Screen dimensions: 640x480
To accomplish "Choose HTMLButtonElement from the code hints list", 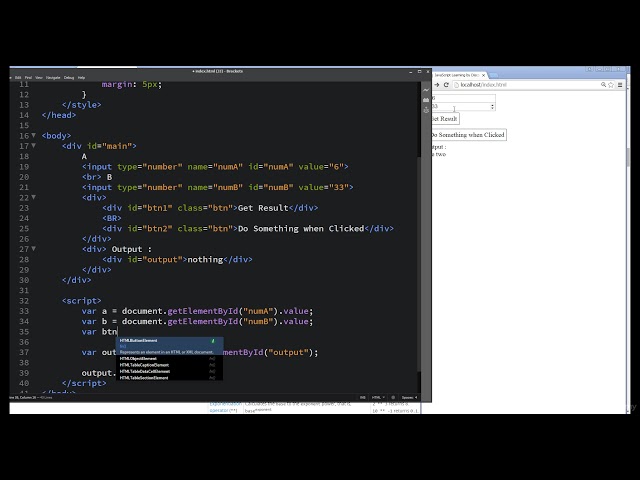I will 170,346.
